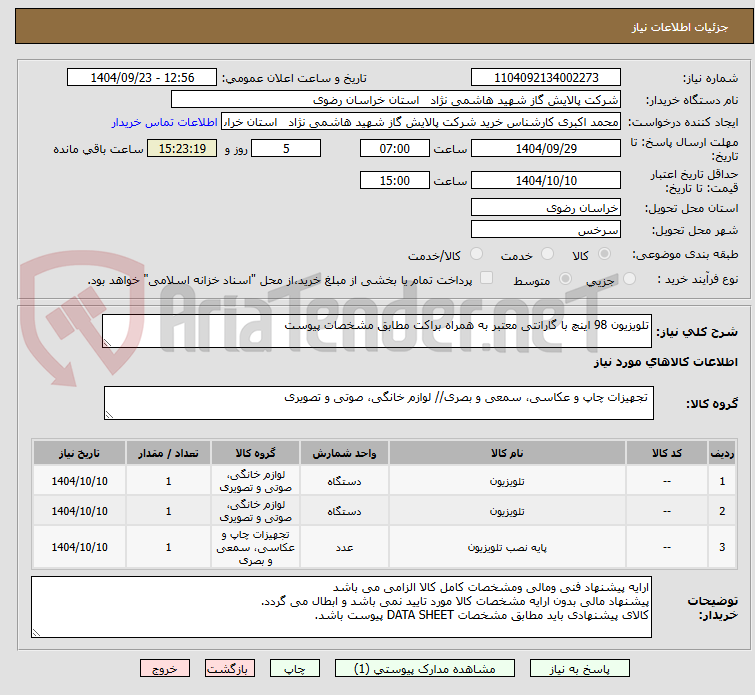Click the چاپ print button
The width and height of the screenshot is (755, 695).
coord(295,669)
